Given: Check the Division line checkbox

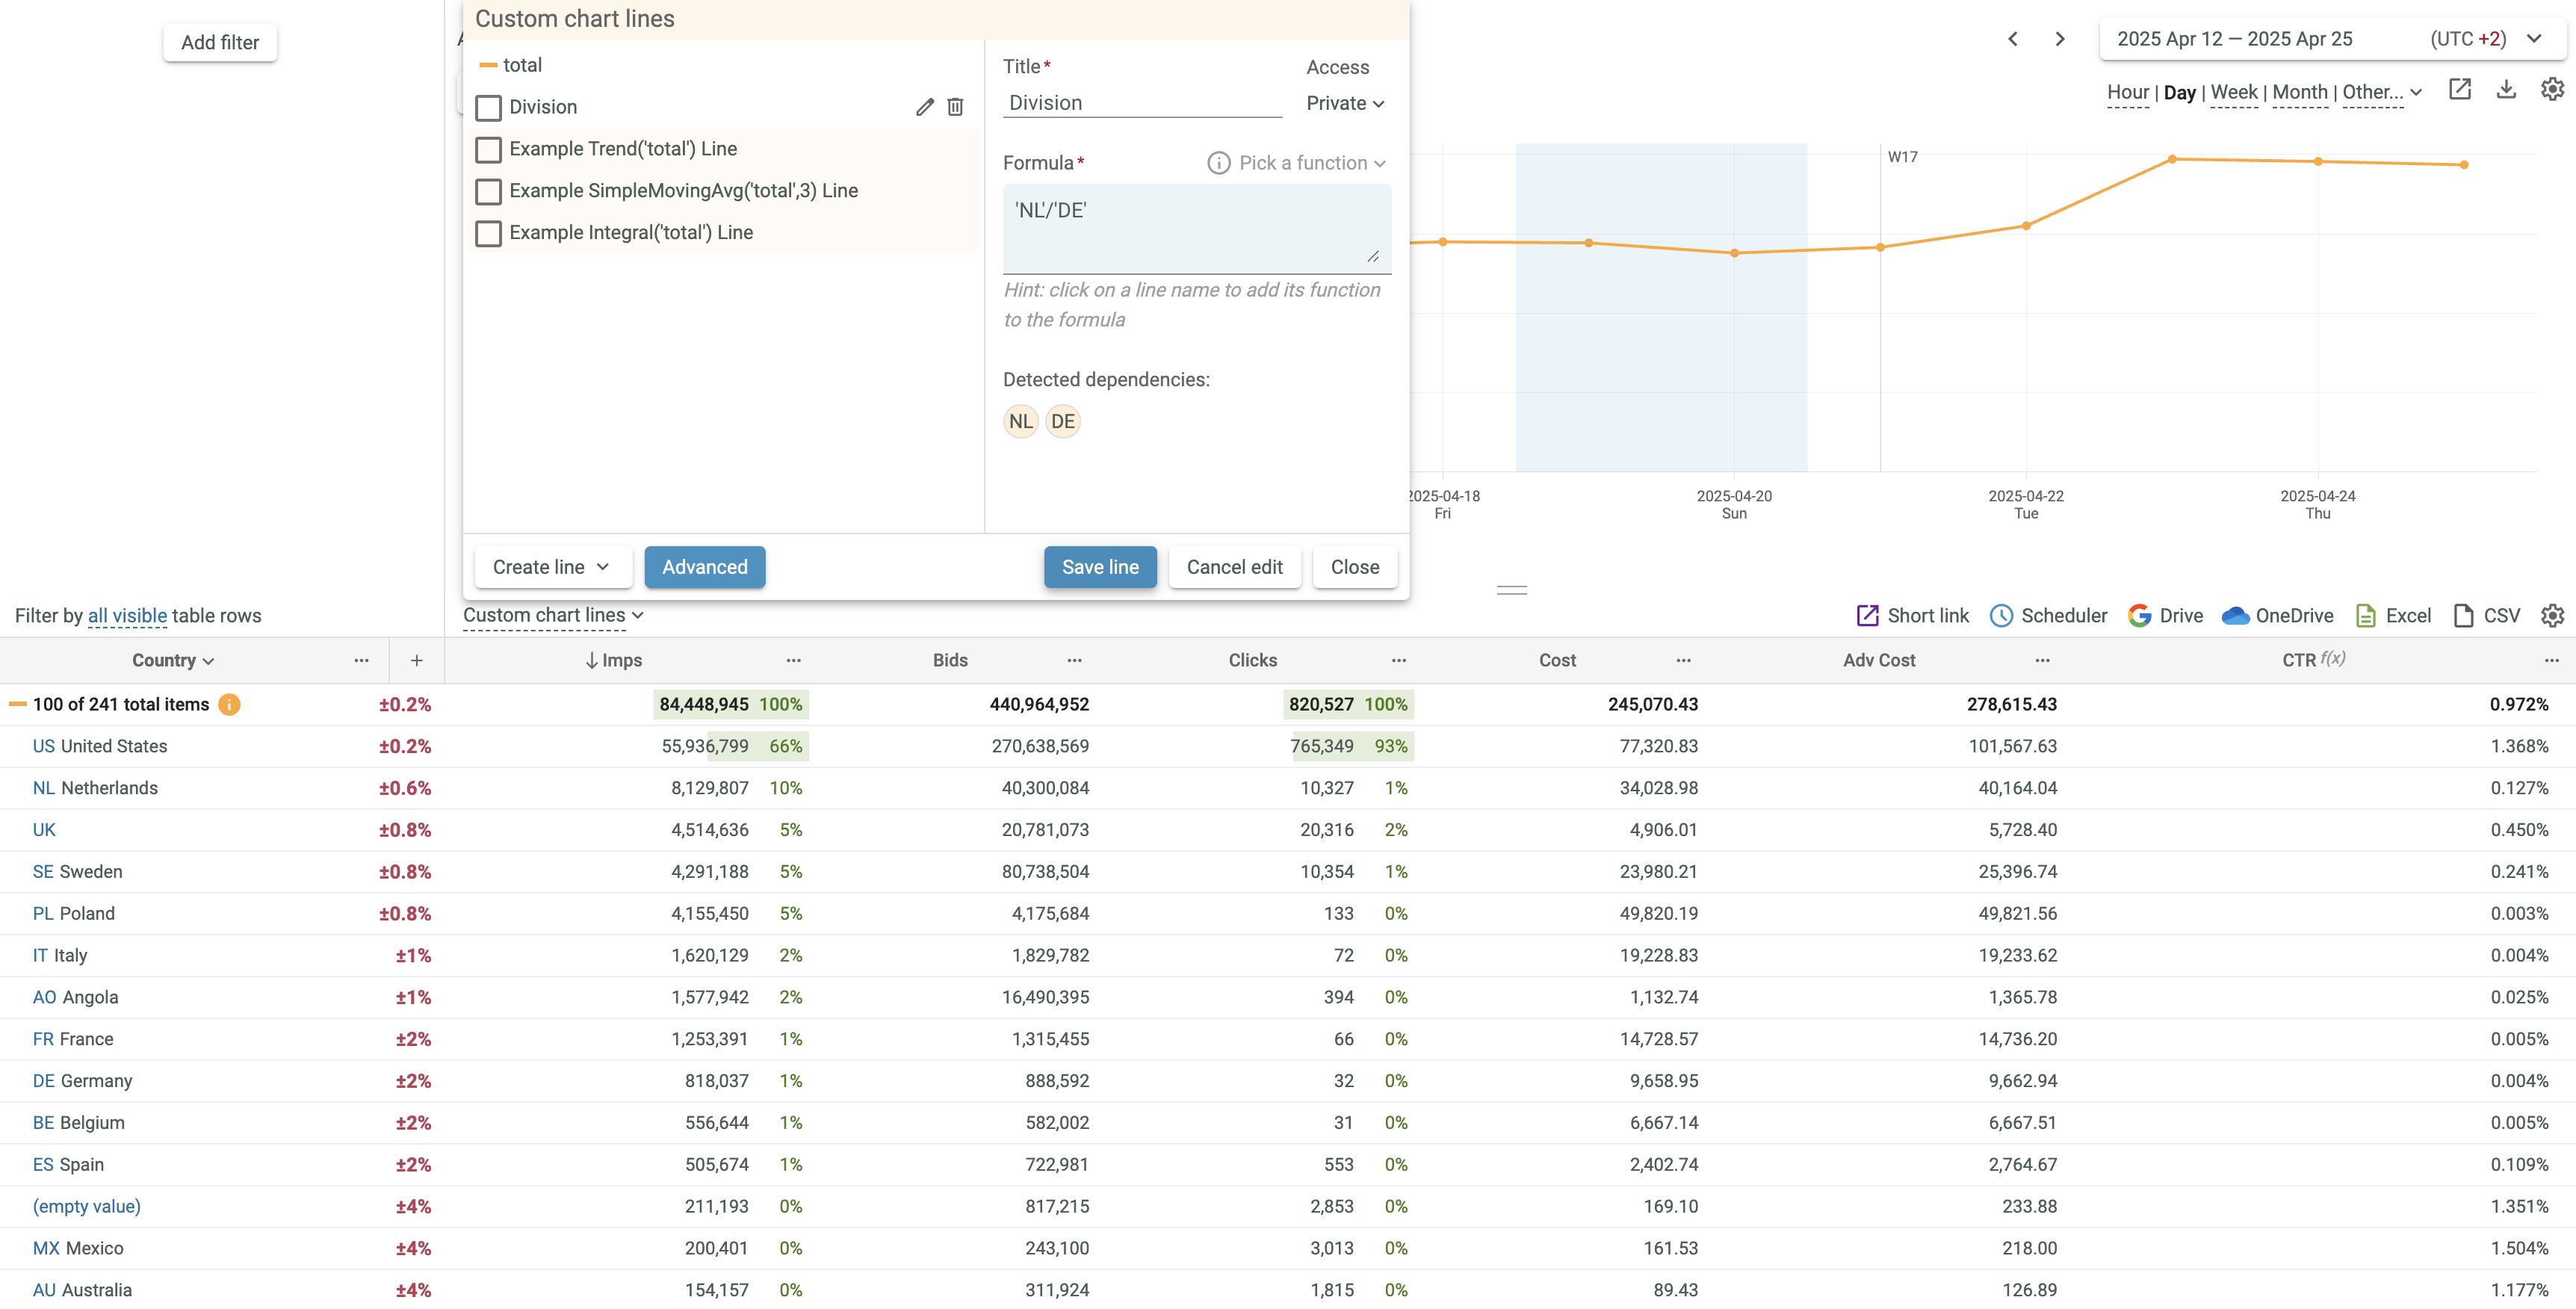Looking at the screenshot, I should 488,107.
